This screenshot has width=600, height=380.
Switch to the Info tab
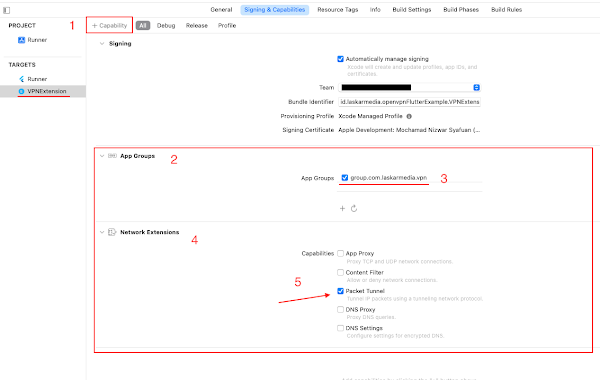point(375,10)
